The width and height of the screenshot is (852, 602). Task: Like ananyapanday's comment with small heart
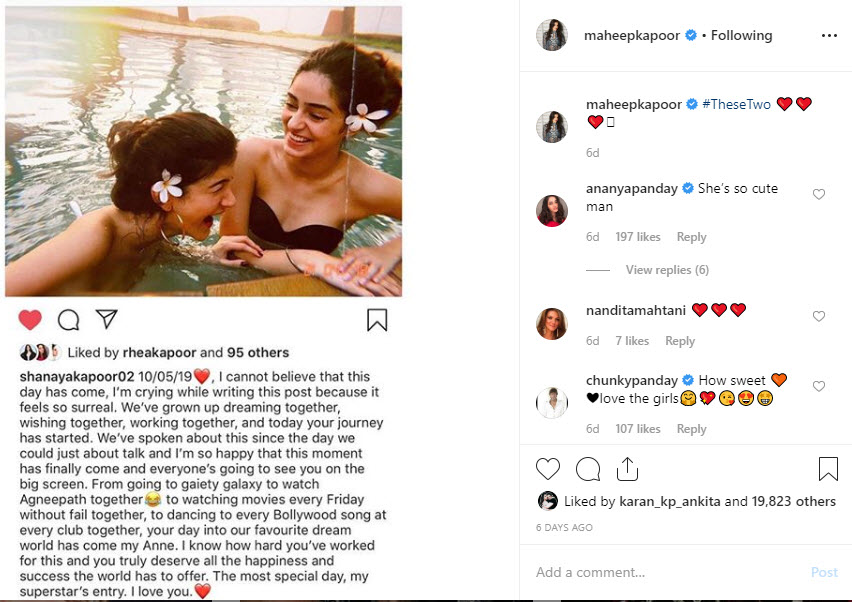(x=819, y=194)
